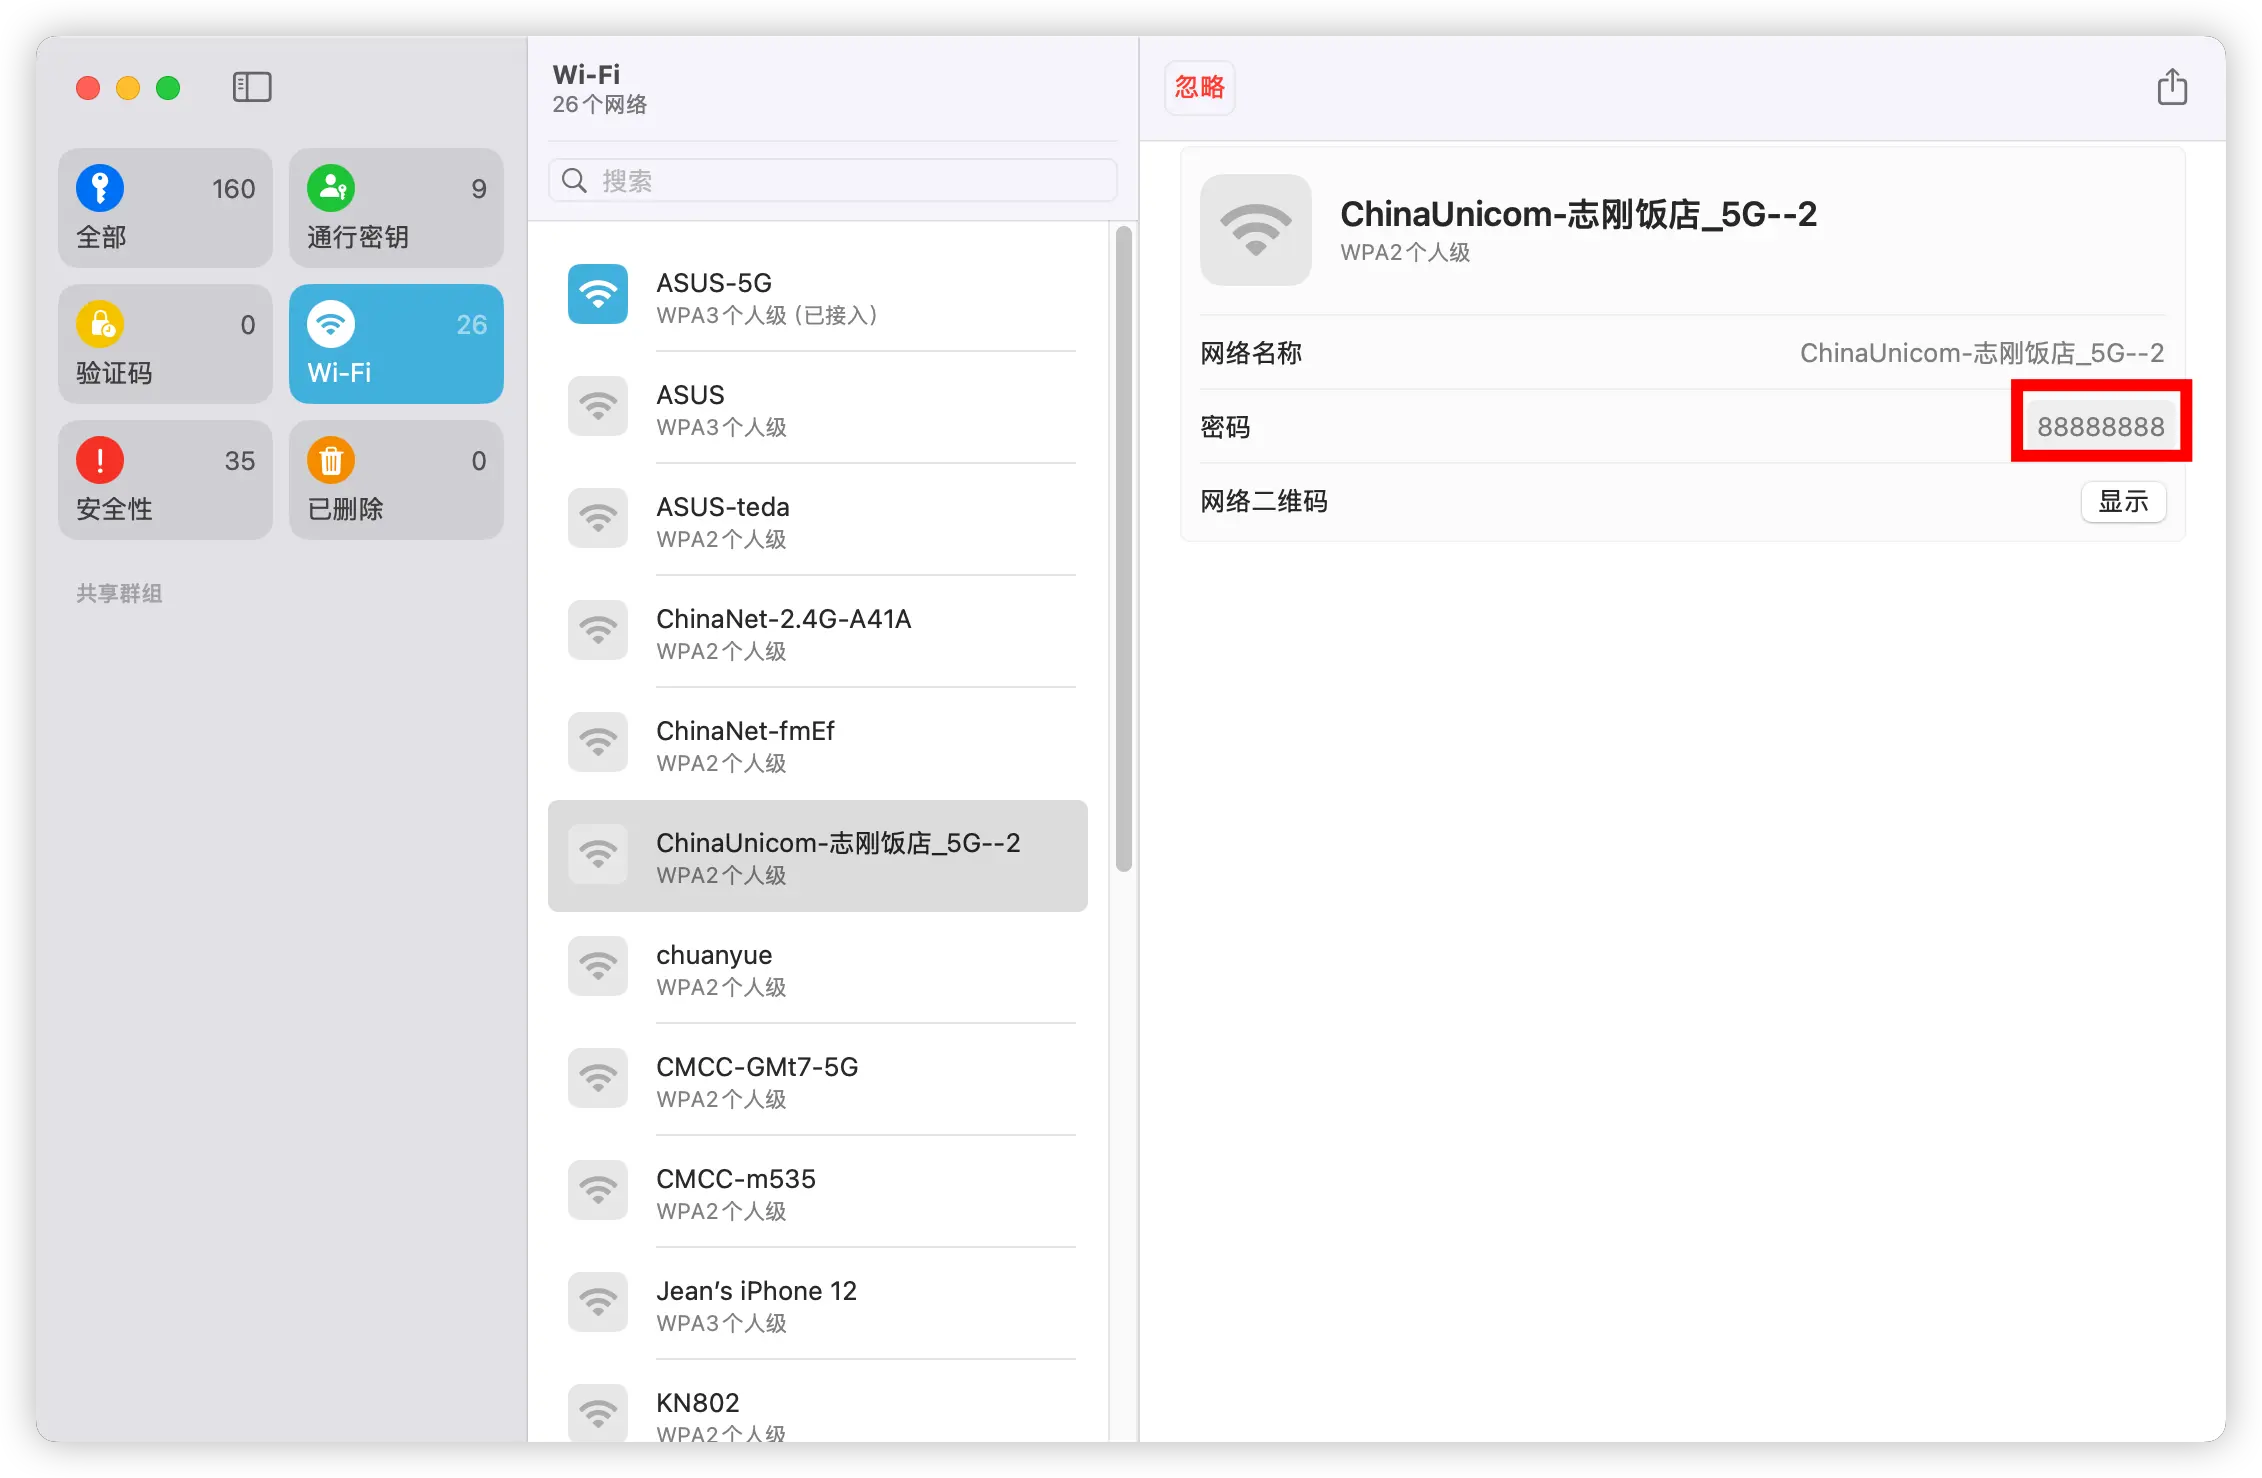Click the Wi-Fi icon beside CMCC-m535
Image resolution: width=2262 pixels, height=1478 pixels.
tap(598, 1190)
